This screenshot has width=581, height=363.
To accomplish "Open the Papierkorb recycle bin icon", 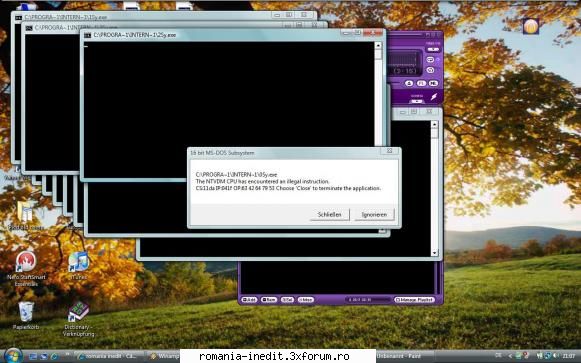I will [x=26, y=316].
